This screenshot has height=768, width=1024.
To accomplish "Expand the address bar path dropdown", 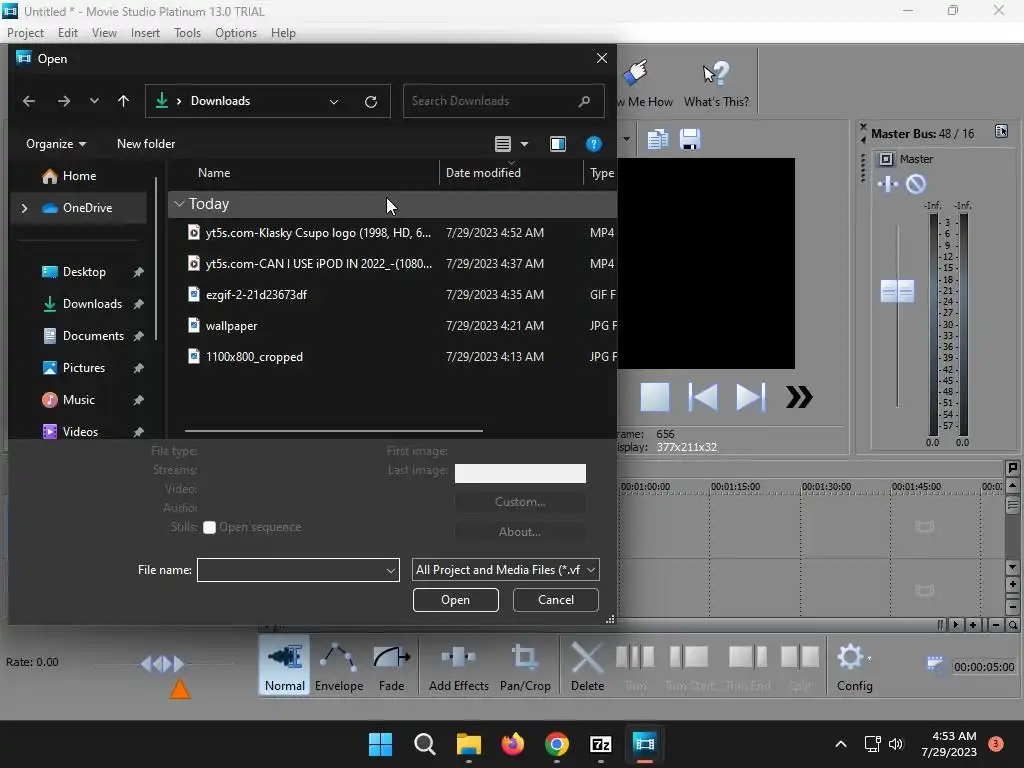I will (334, 101).
